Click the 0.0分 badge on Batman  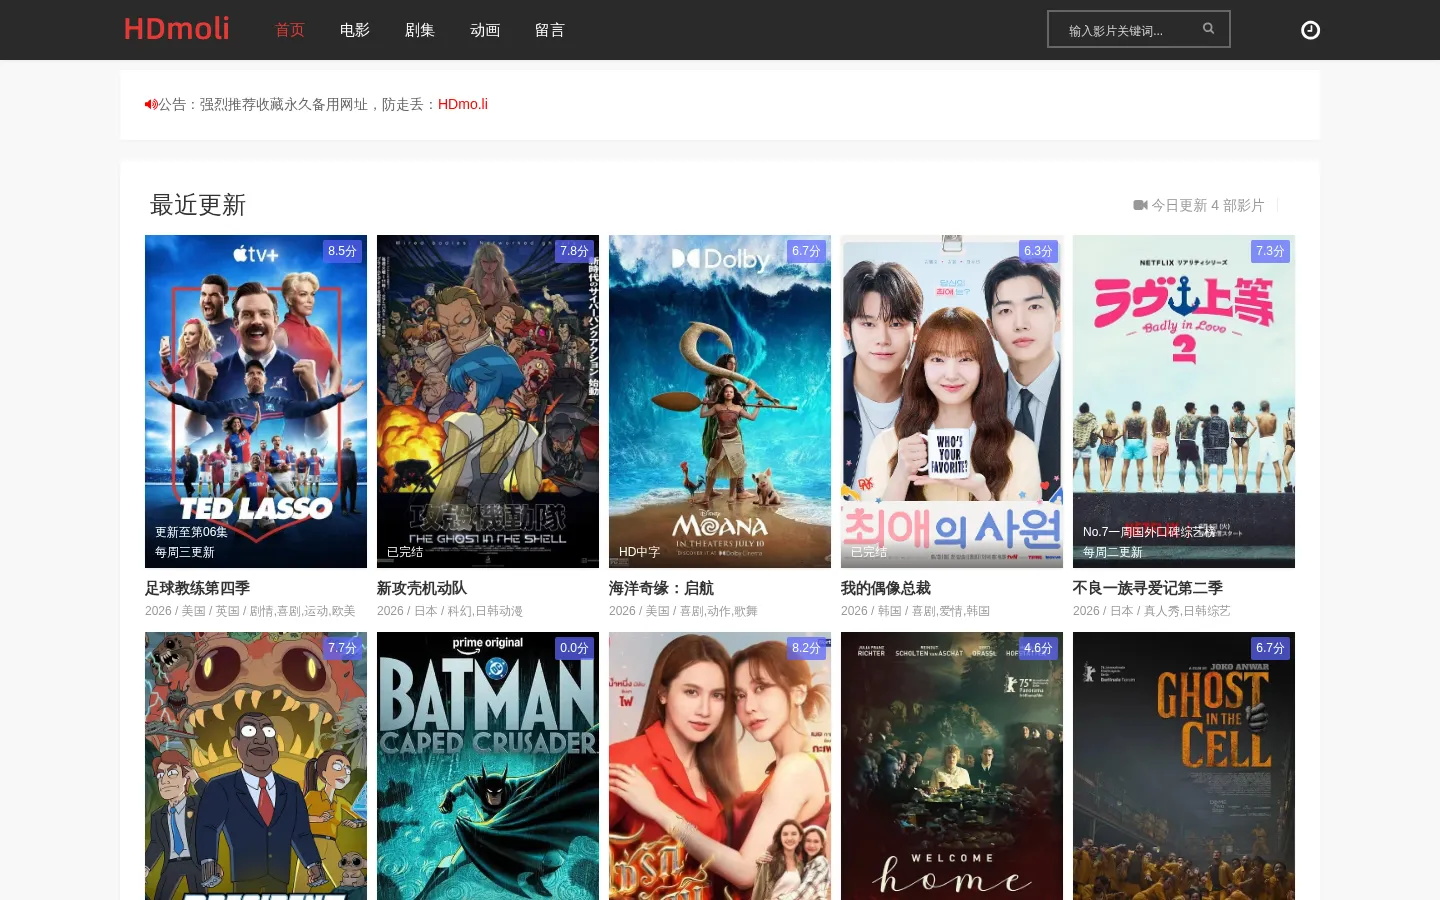574,648
